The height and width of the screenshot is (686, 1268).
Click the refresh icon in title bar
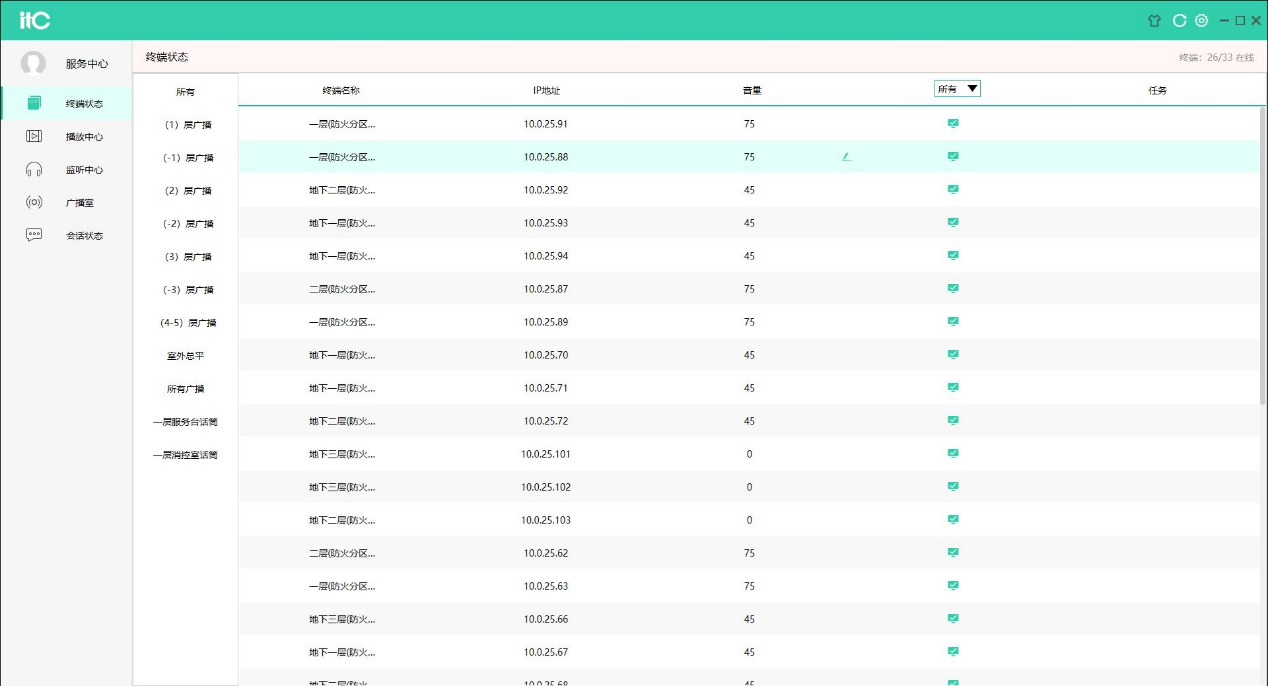pyautogui.click(x=1179, y=20)
